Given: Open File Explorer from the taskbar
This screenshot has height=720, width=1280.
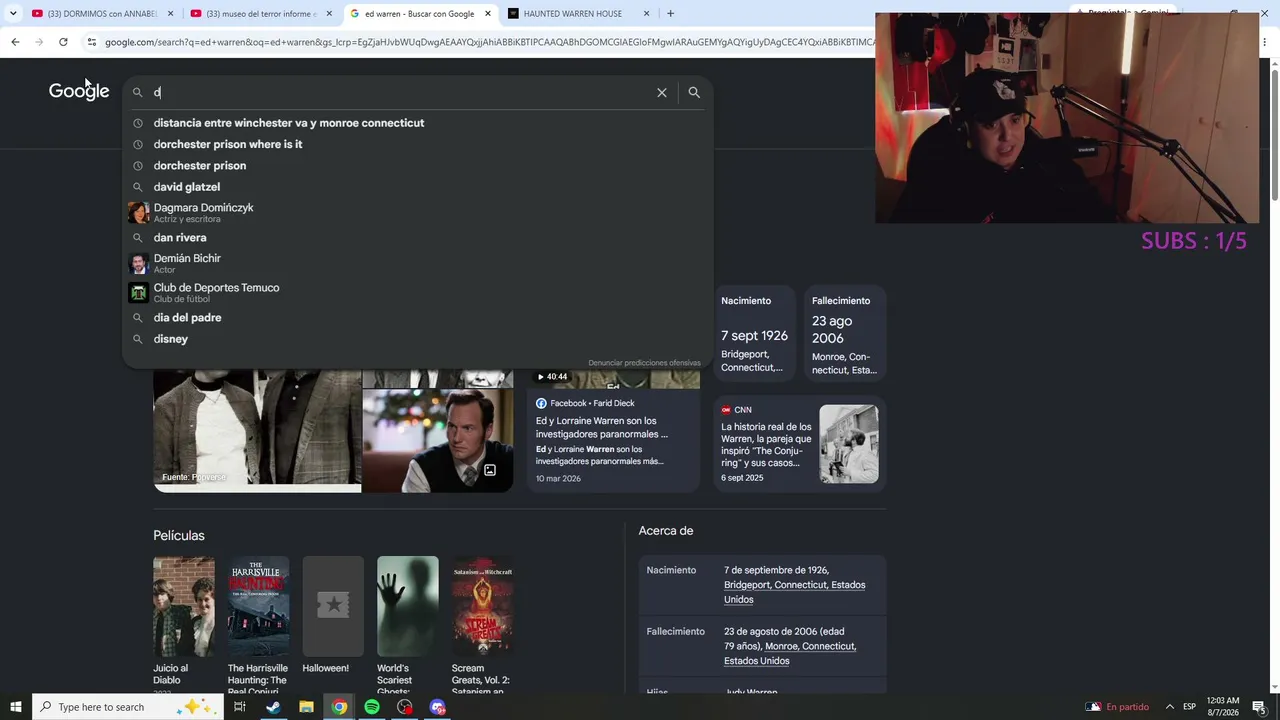Looking at the screenshot, I should (x=306, y=707).
